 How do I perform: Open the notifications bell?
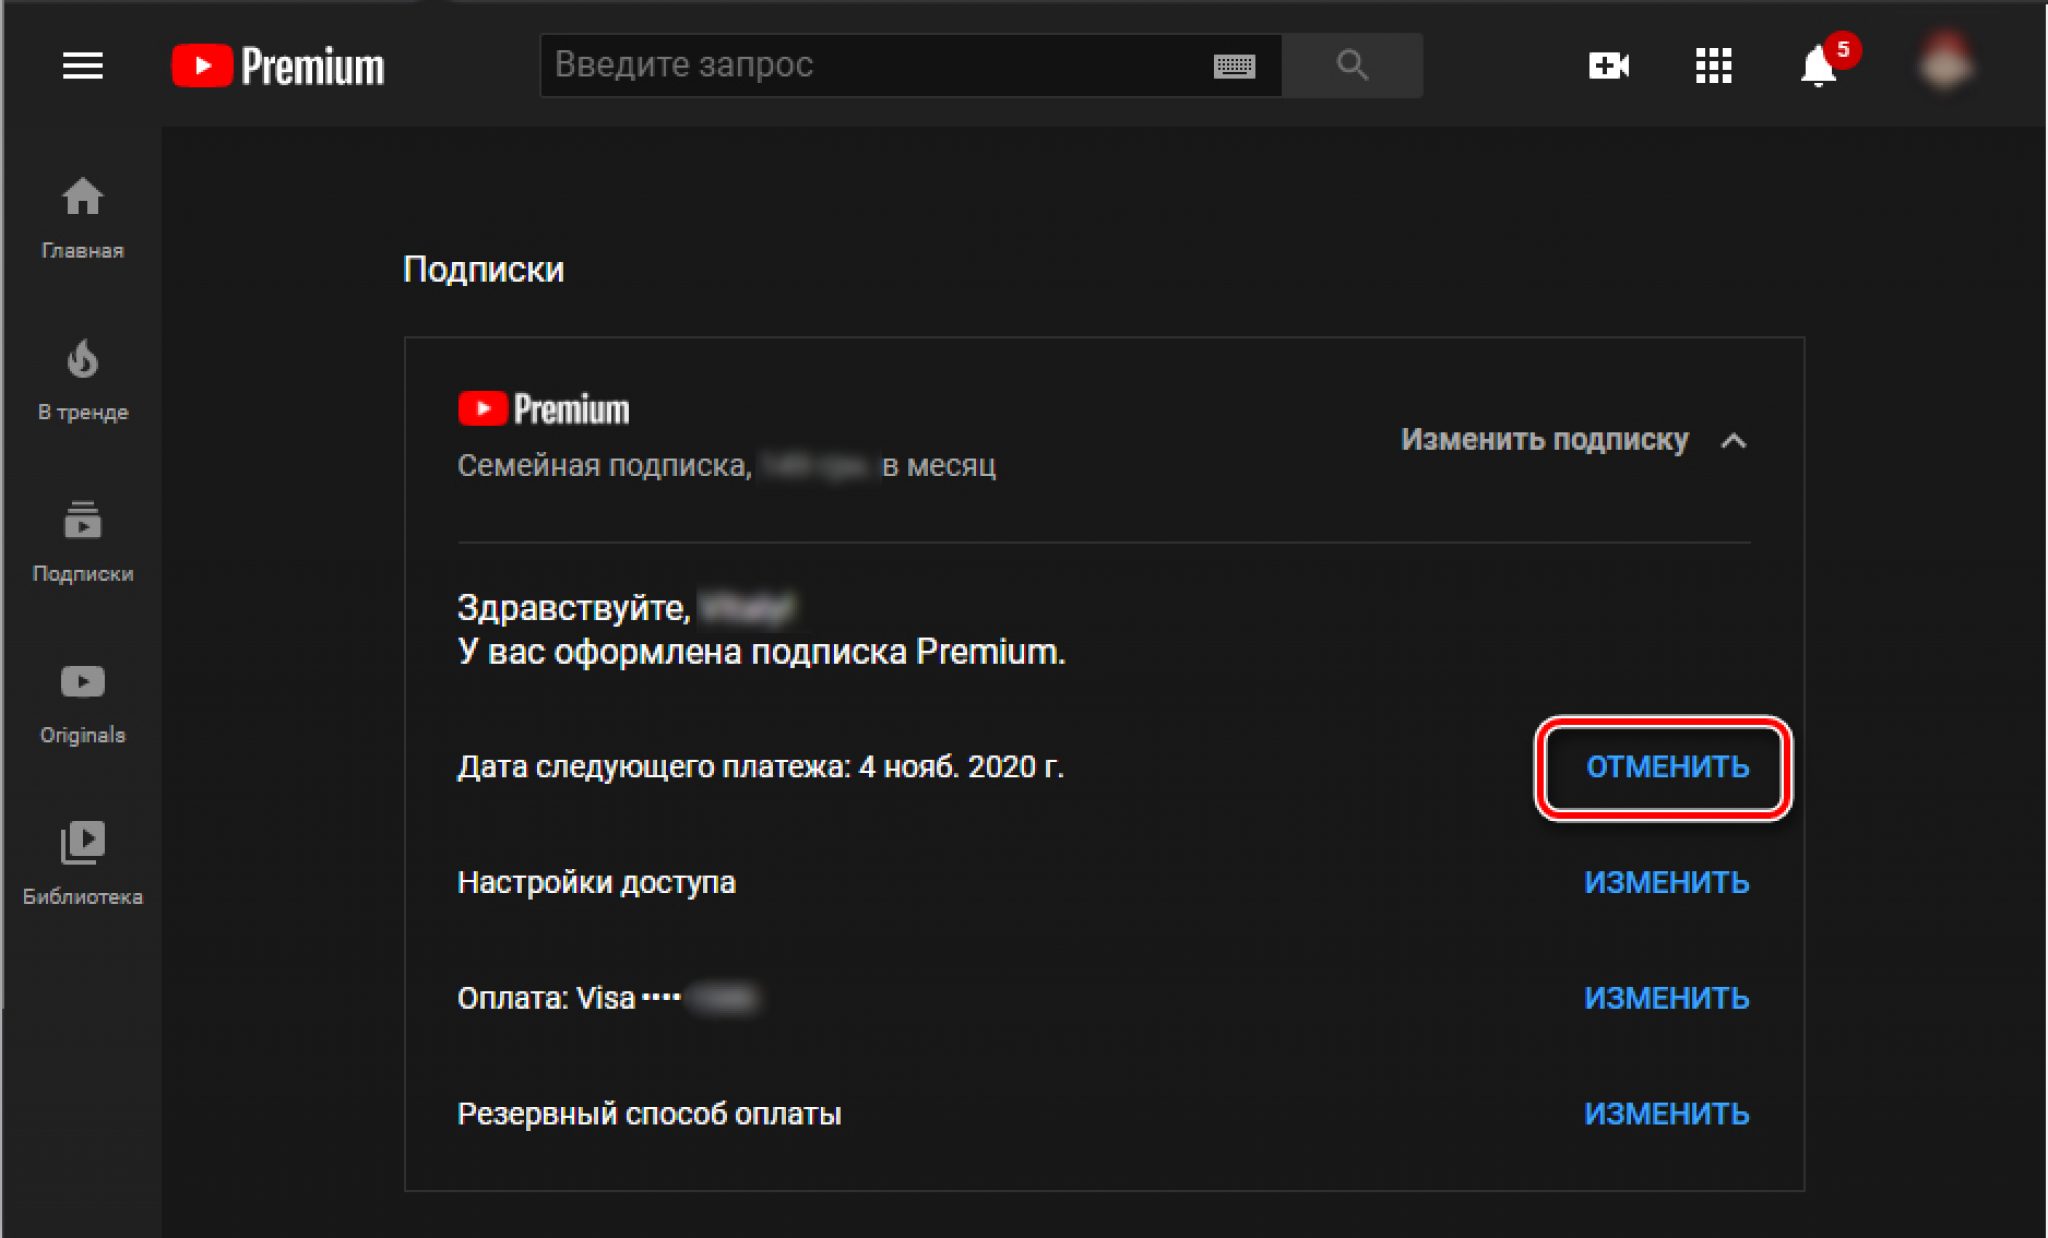(1819, 66)
